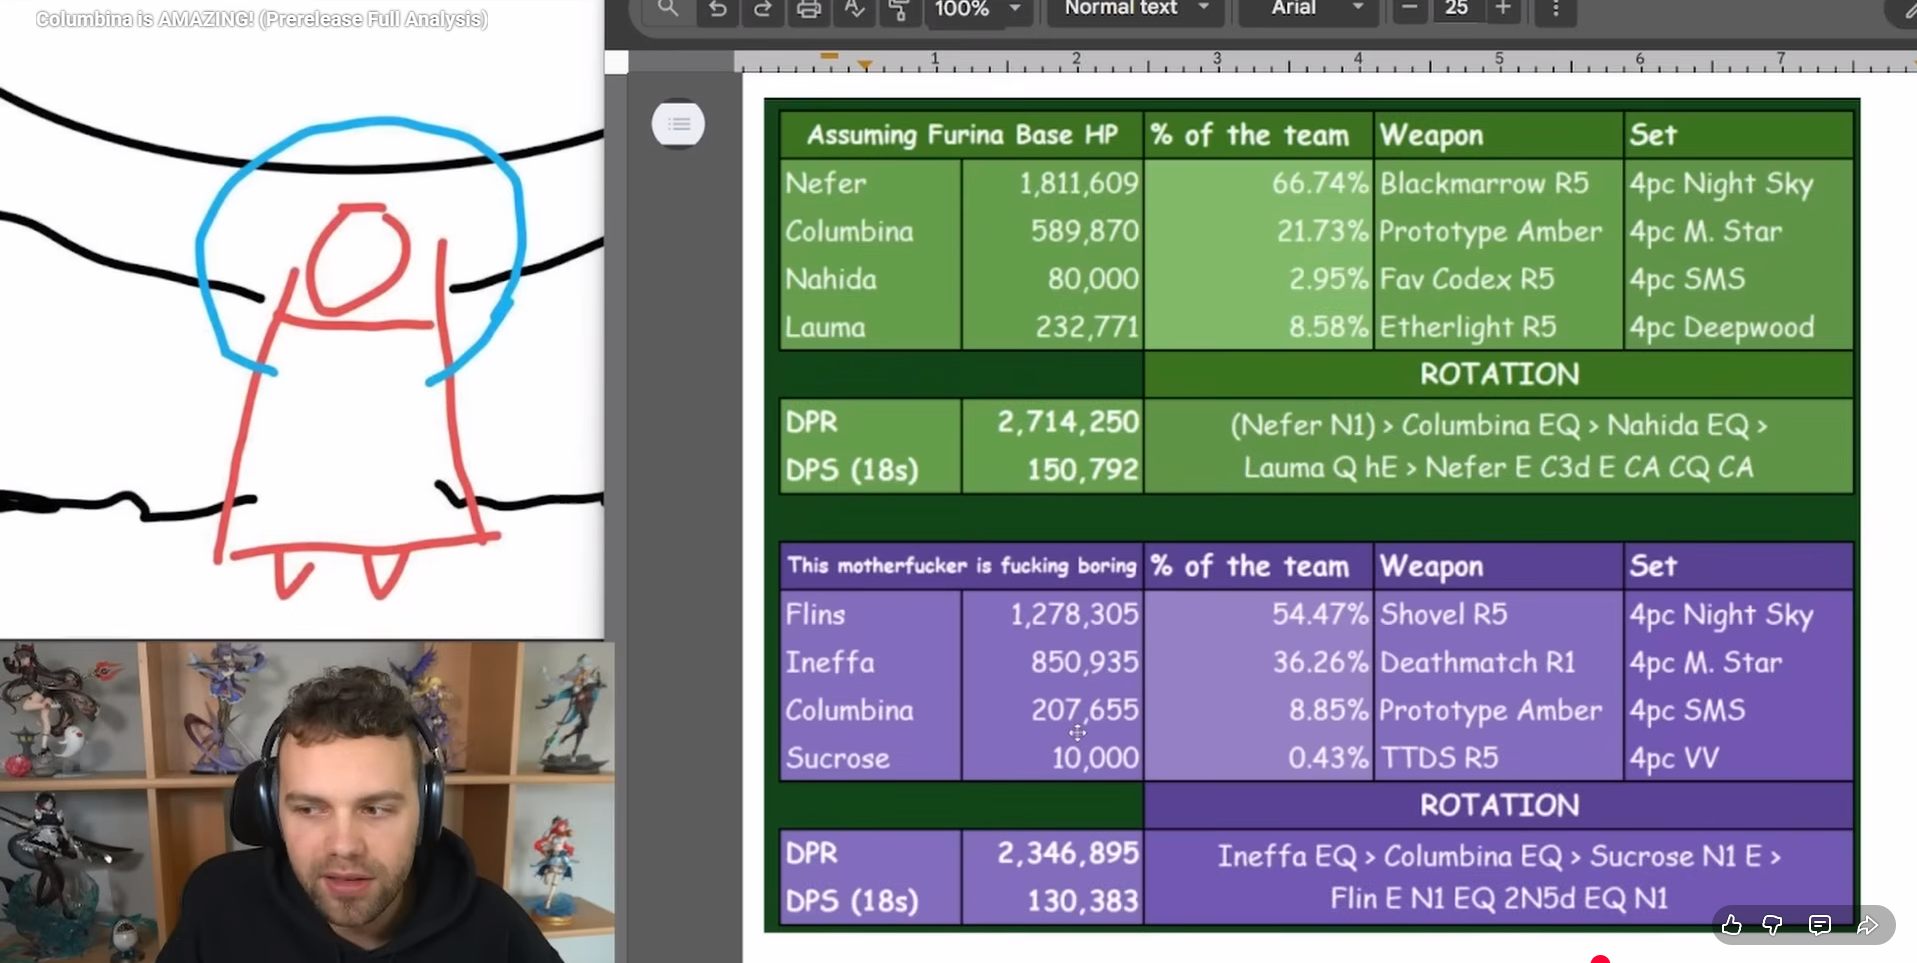This screenshot has width=1917, height=963.
Task: Select the 'Ineffa' name cell
Action: 871,662
